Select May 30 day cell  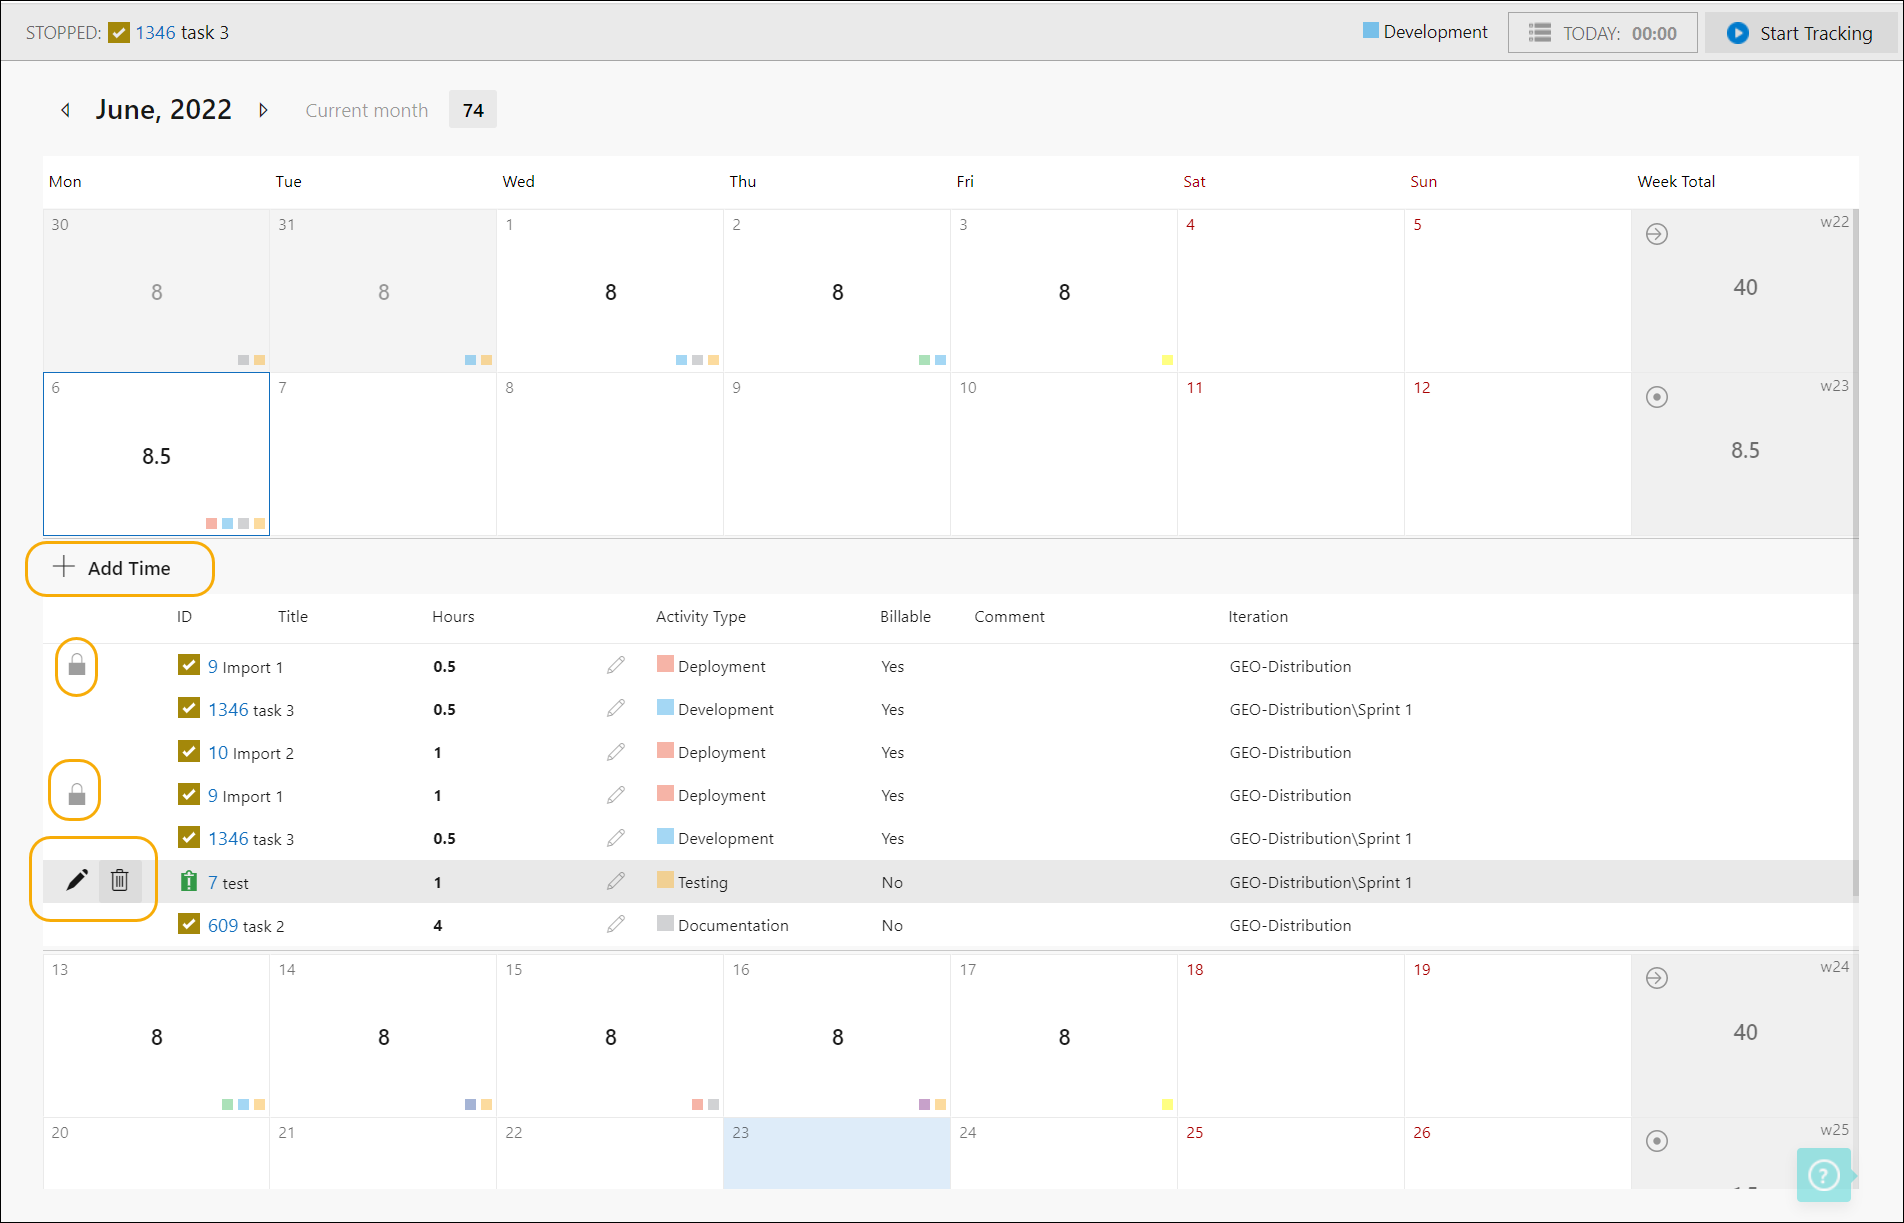[156, 291]
